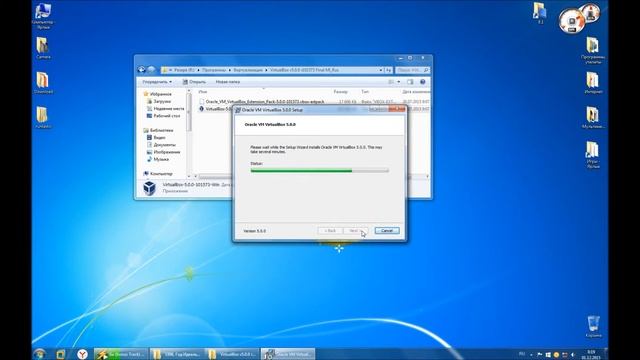Open the Мультимедиа folder on desktop

pos(593,118)
